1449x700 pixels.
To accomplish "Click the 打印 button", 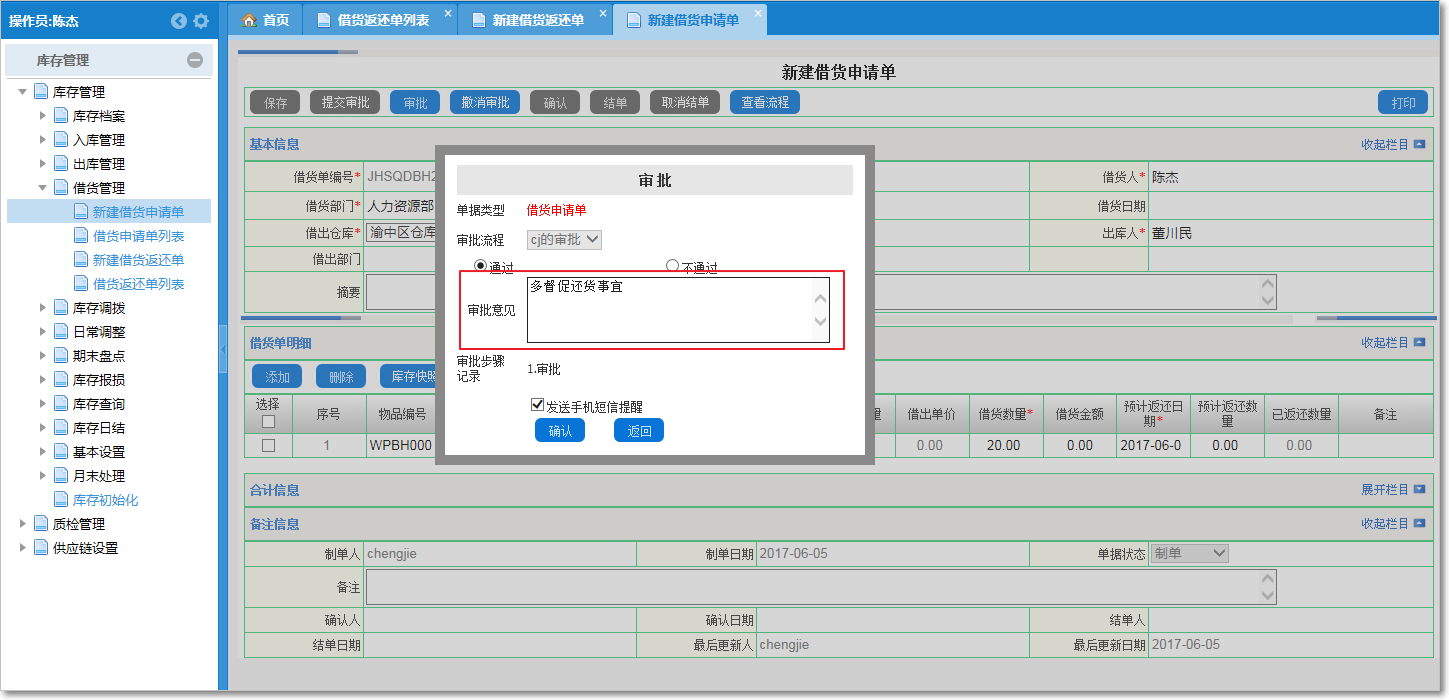I will (1403, 103).
